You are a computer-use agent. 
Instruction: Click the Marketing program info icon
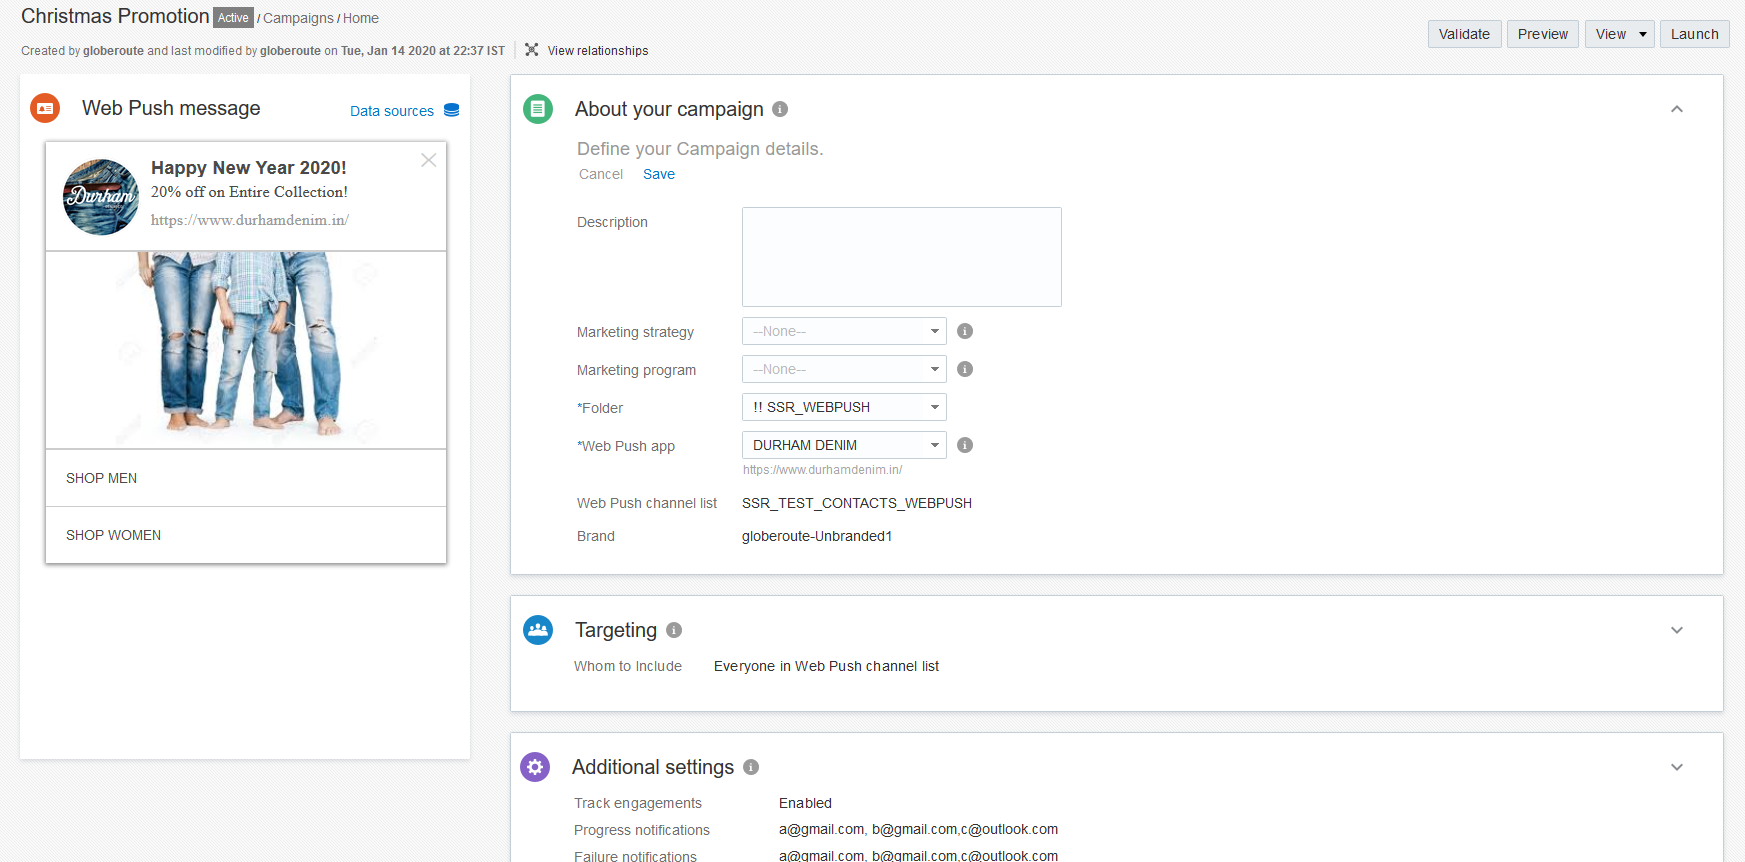[965, 369]
